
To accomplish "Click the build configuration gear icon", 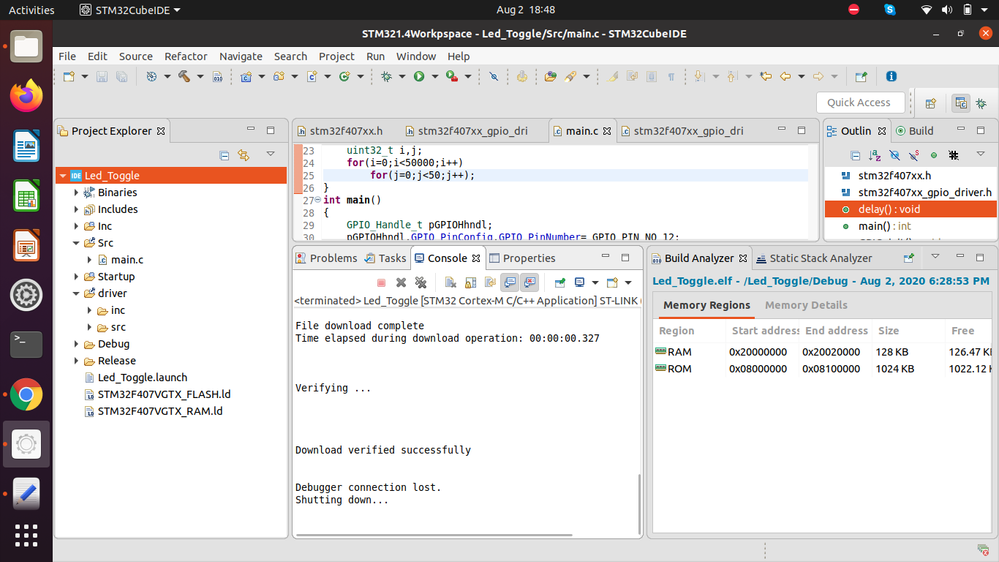I will 151,76.
